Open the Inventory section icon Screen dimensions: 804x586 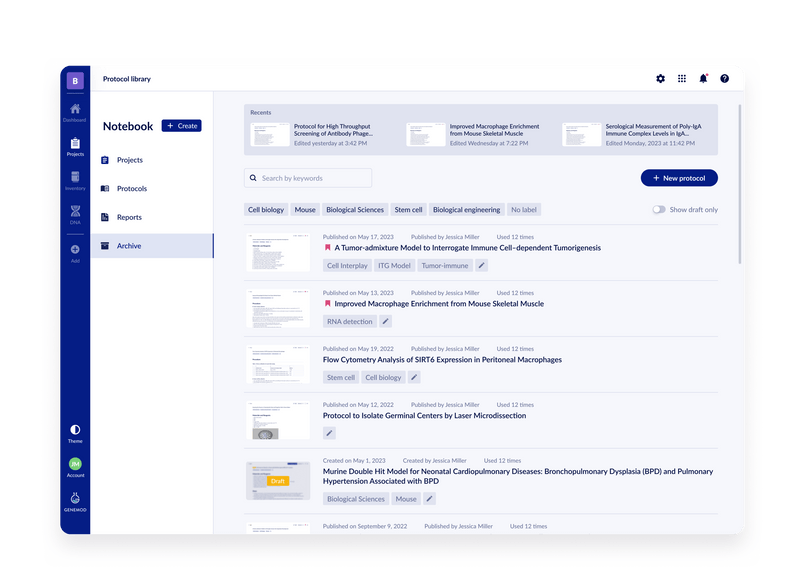point(75,178)
